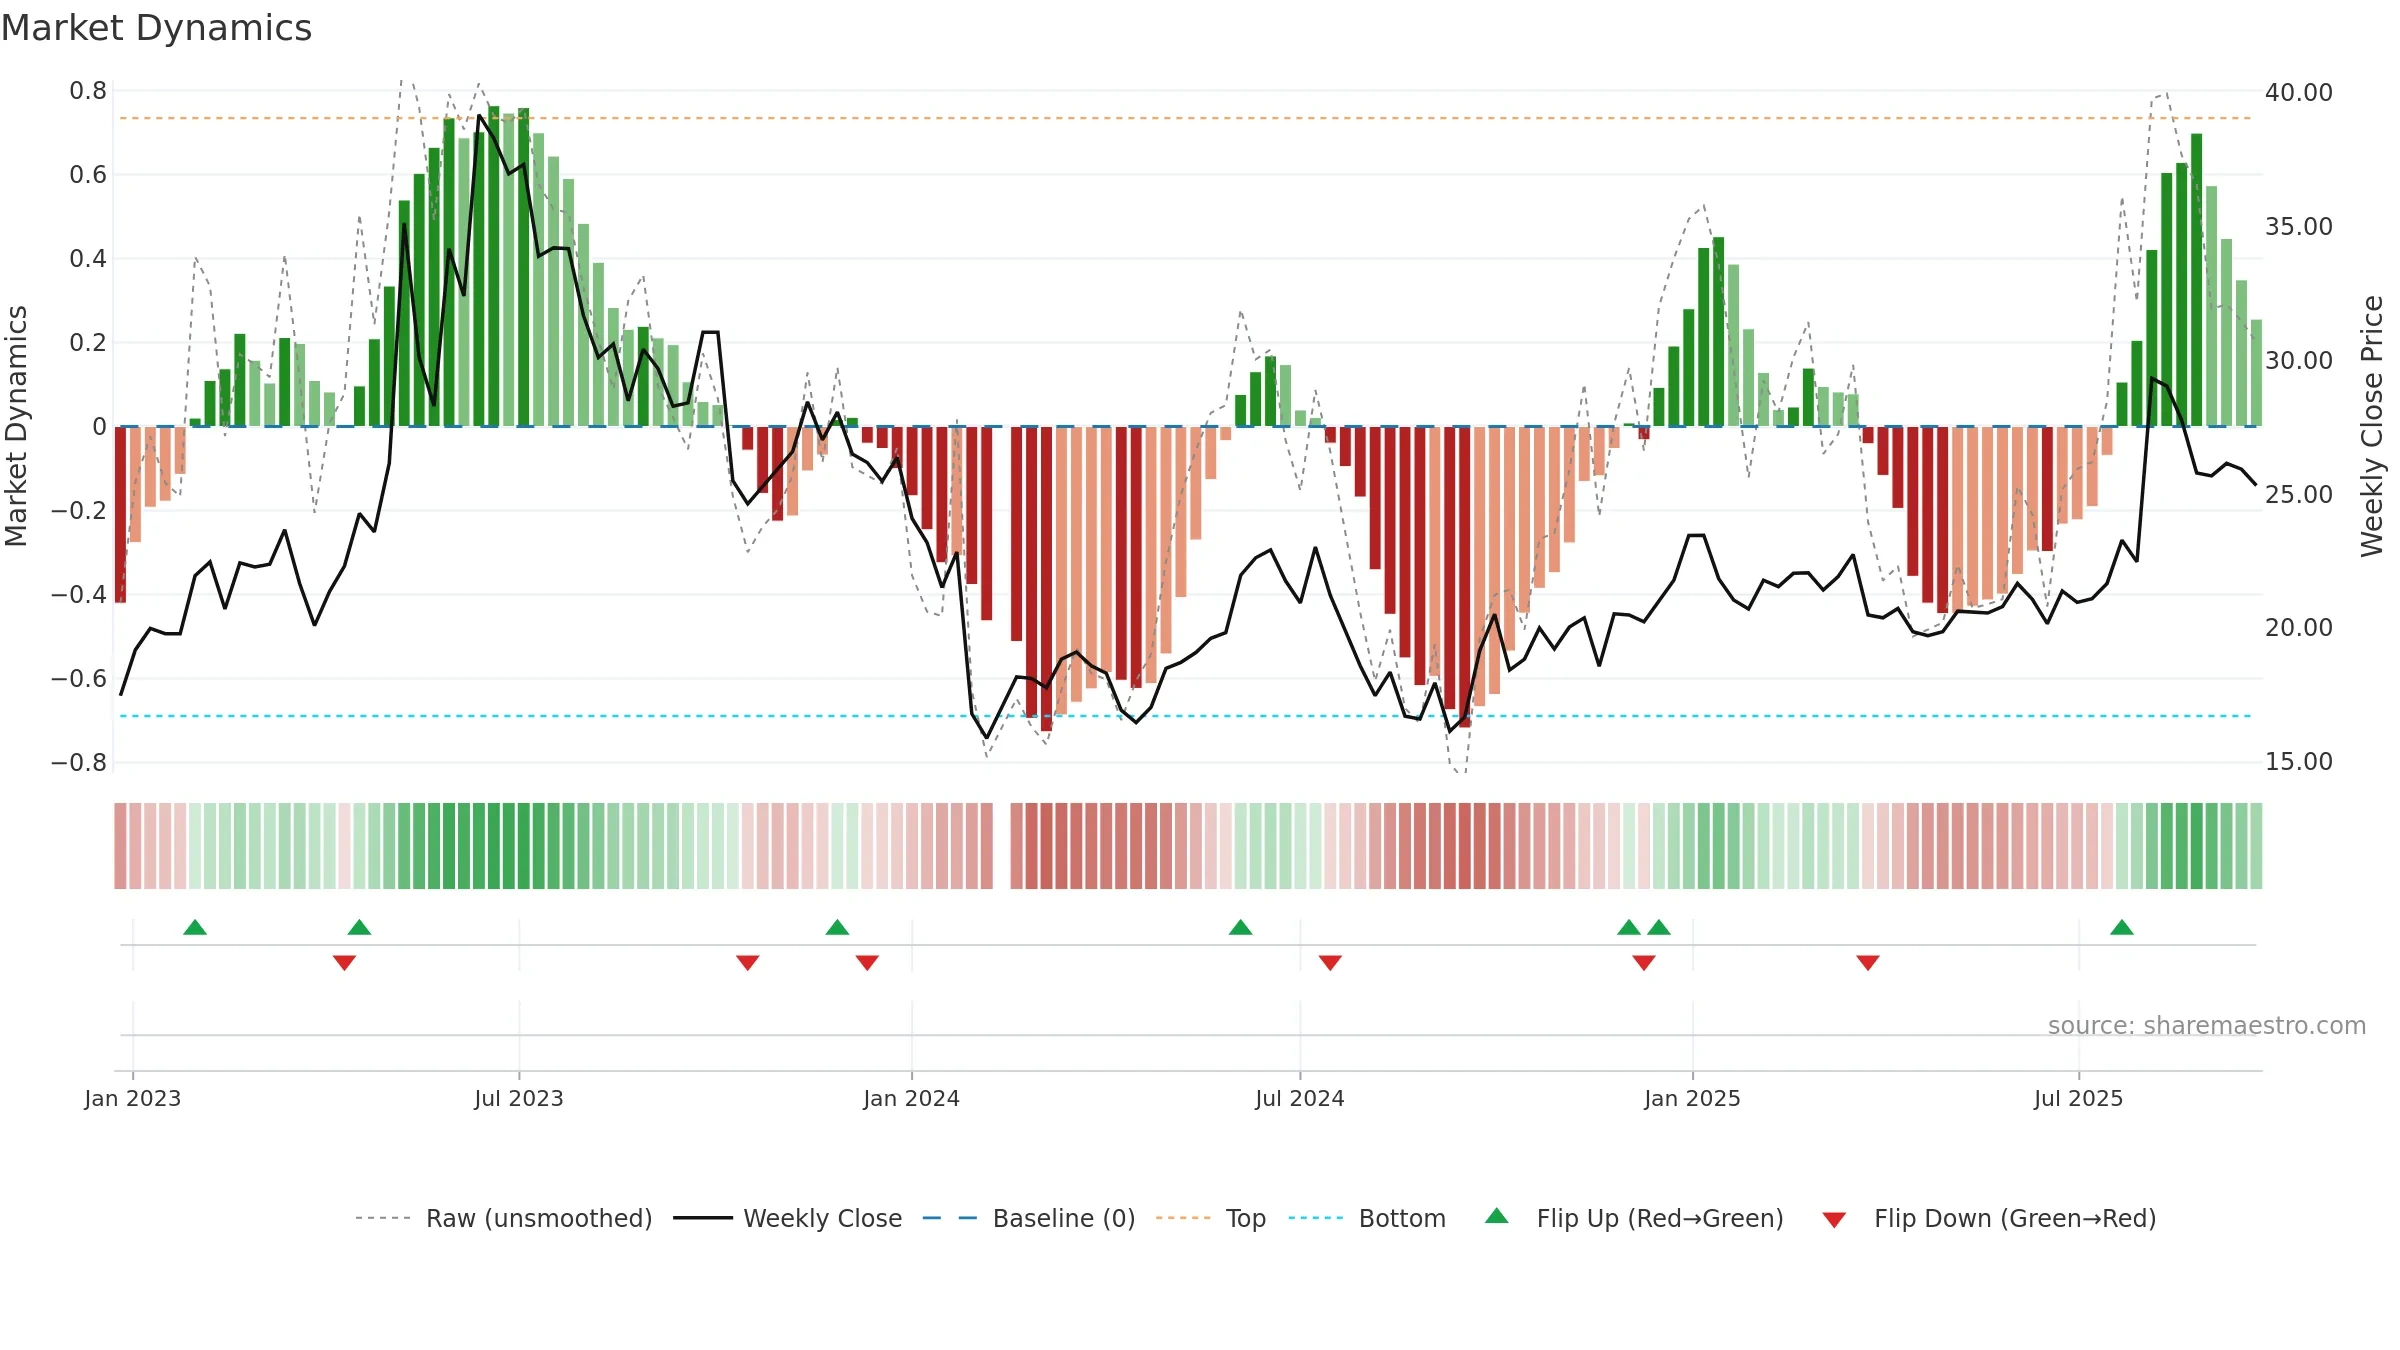Click the 0.4 left axis label

pos(88,259)
